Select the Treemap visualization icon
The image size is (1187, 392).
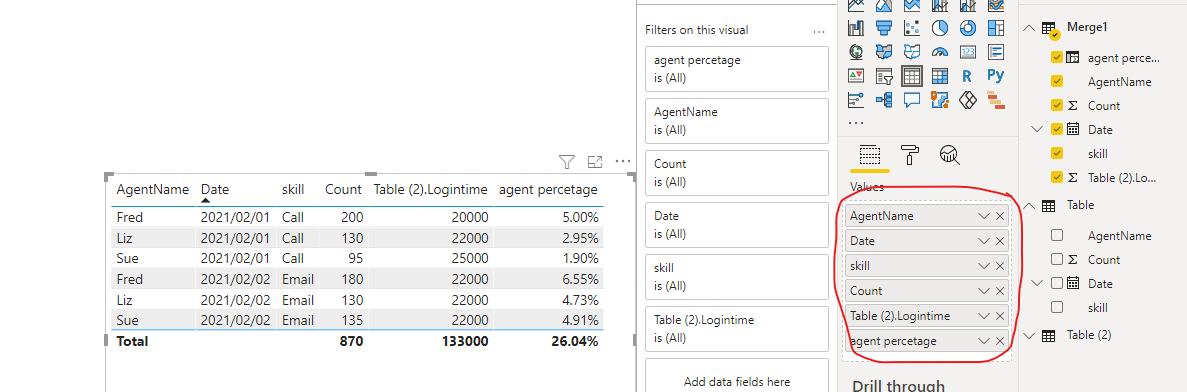[x=995, y=28]
